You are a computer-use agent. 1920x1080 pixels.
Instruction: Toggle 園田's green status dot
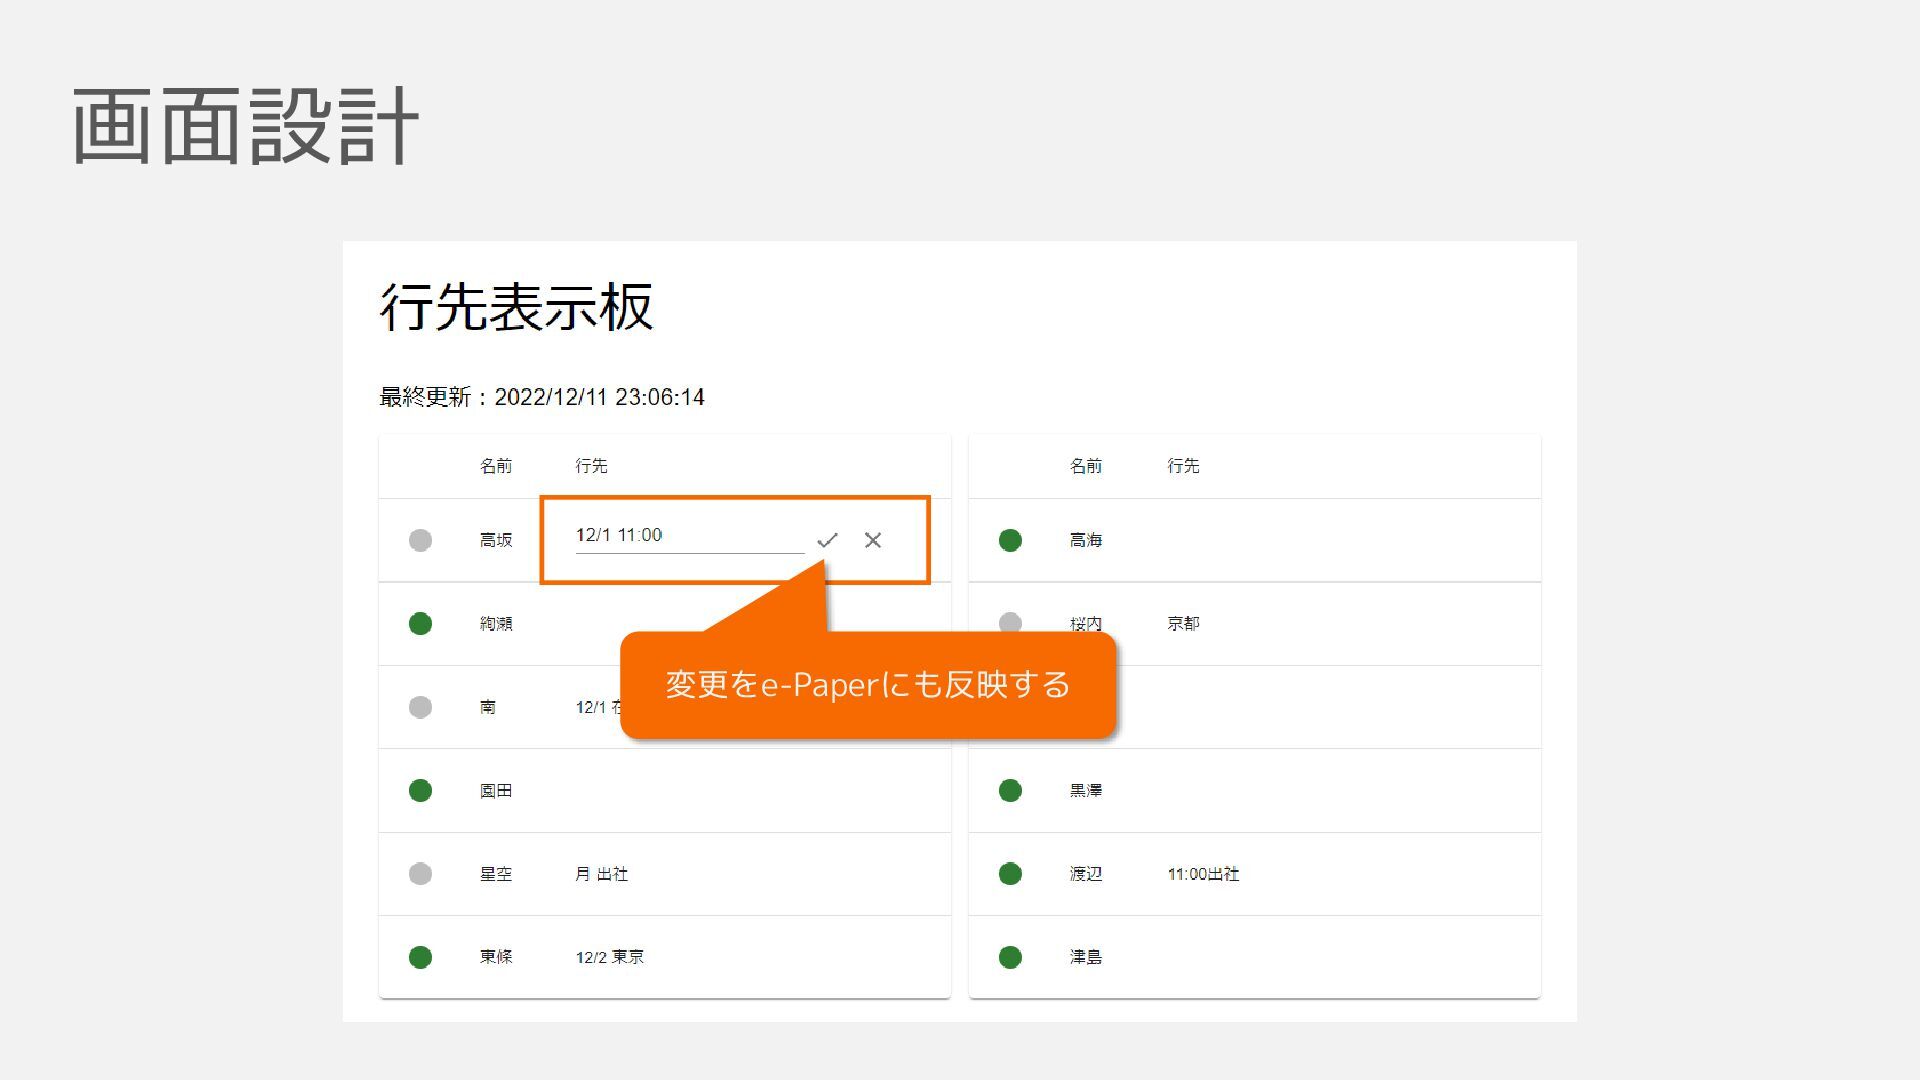tap(420, 791)
